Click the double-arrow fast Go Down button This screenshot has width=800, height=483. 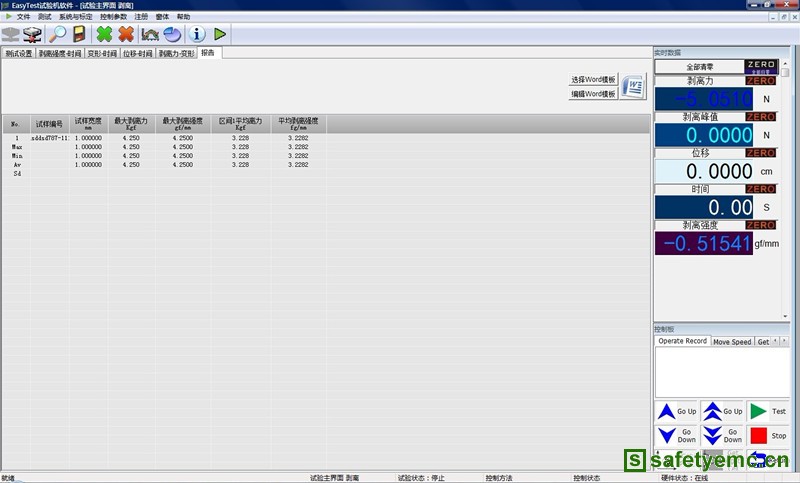(722, 436)
